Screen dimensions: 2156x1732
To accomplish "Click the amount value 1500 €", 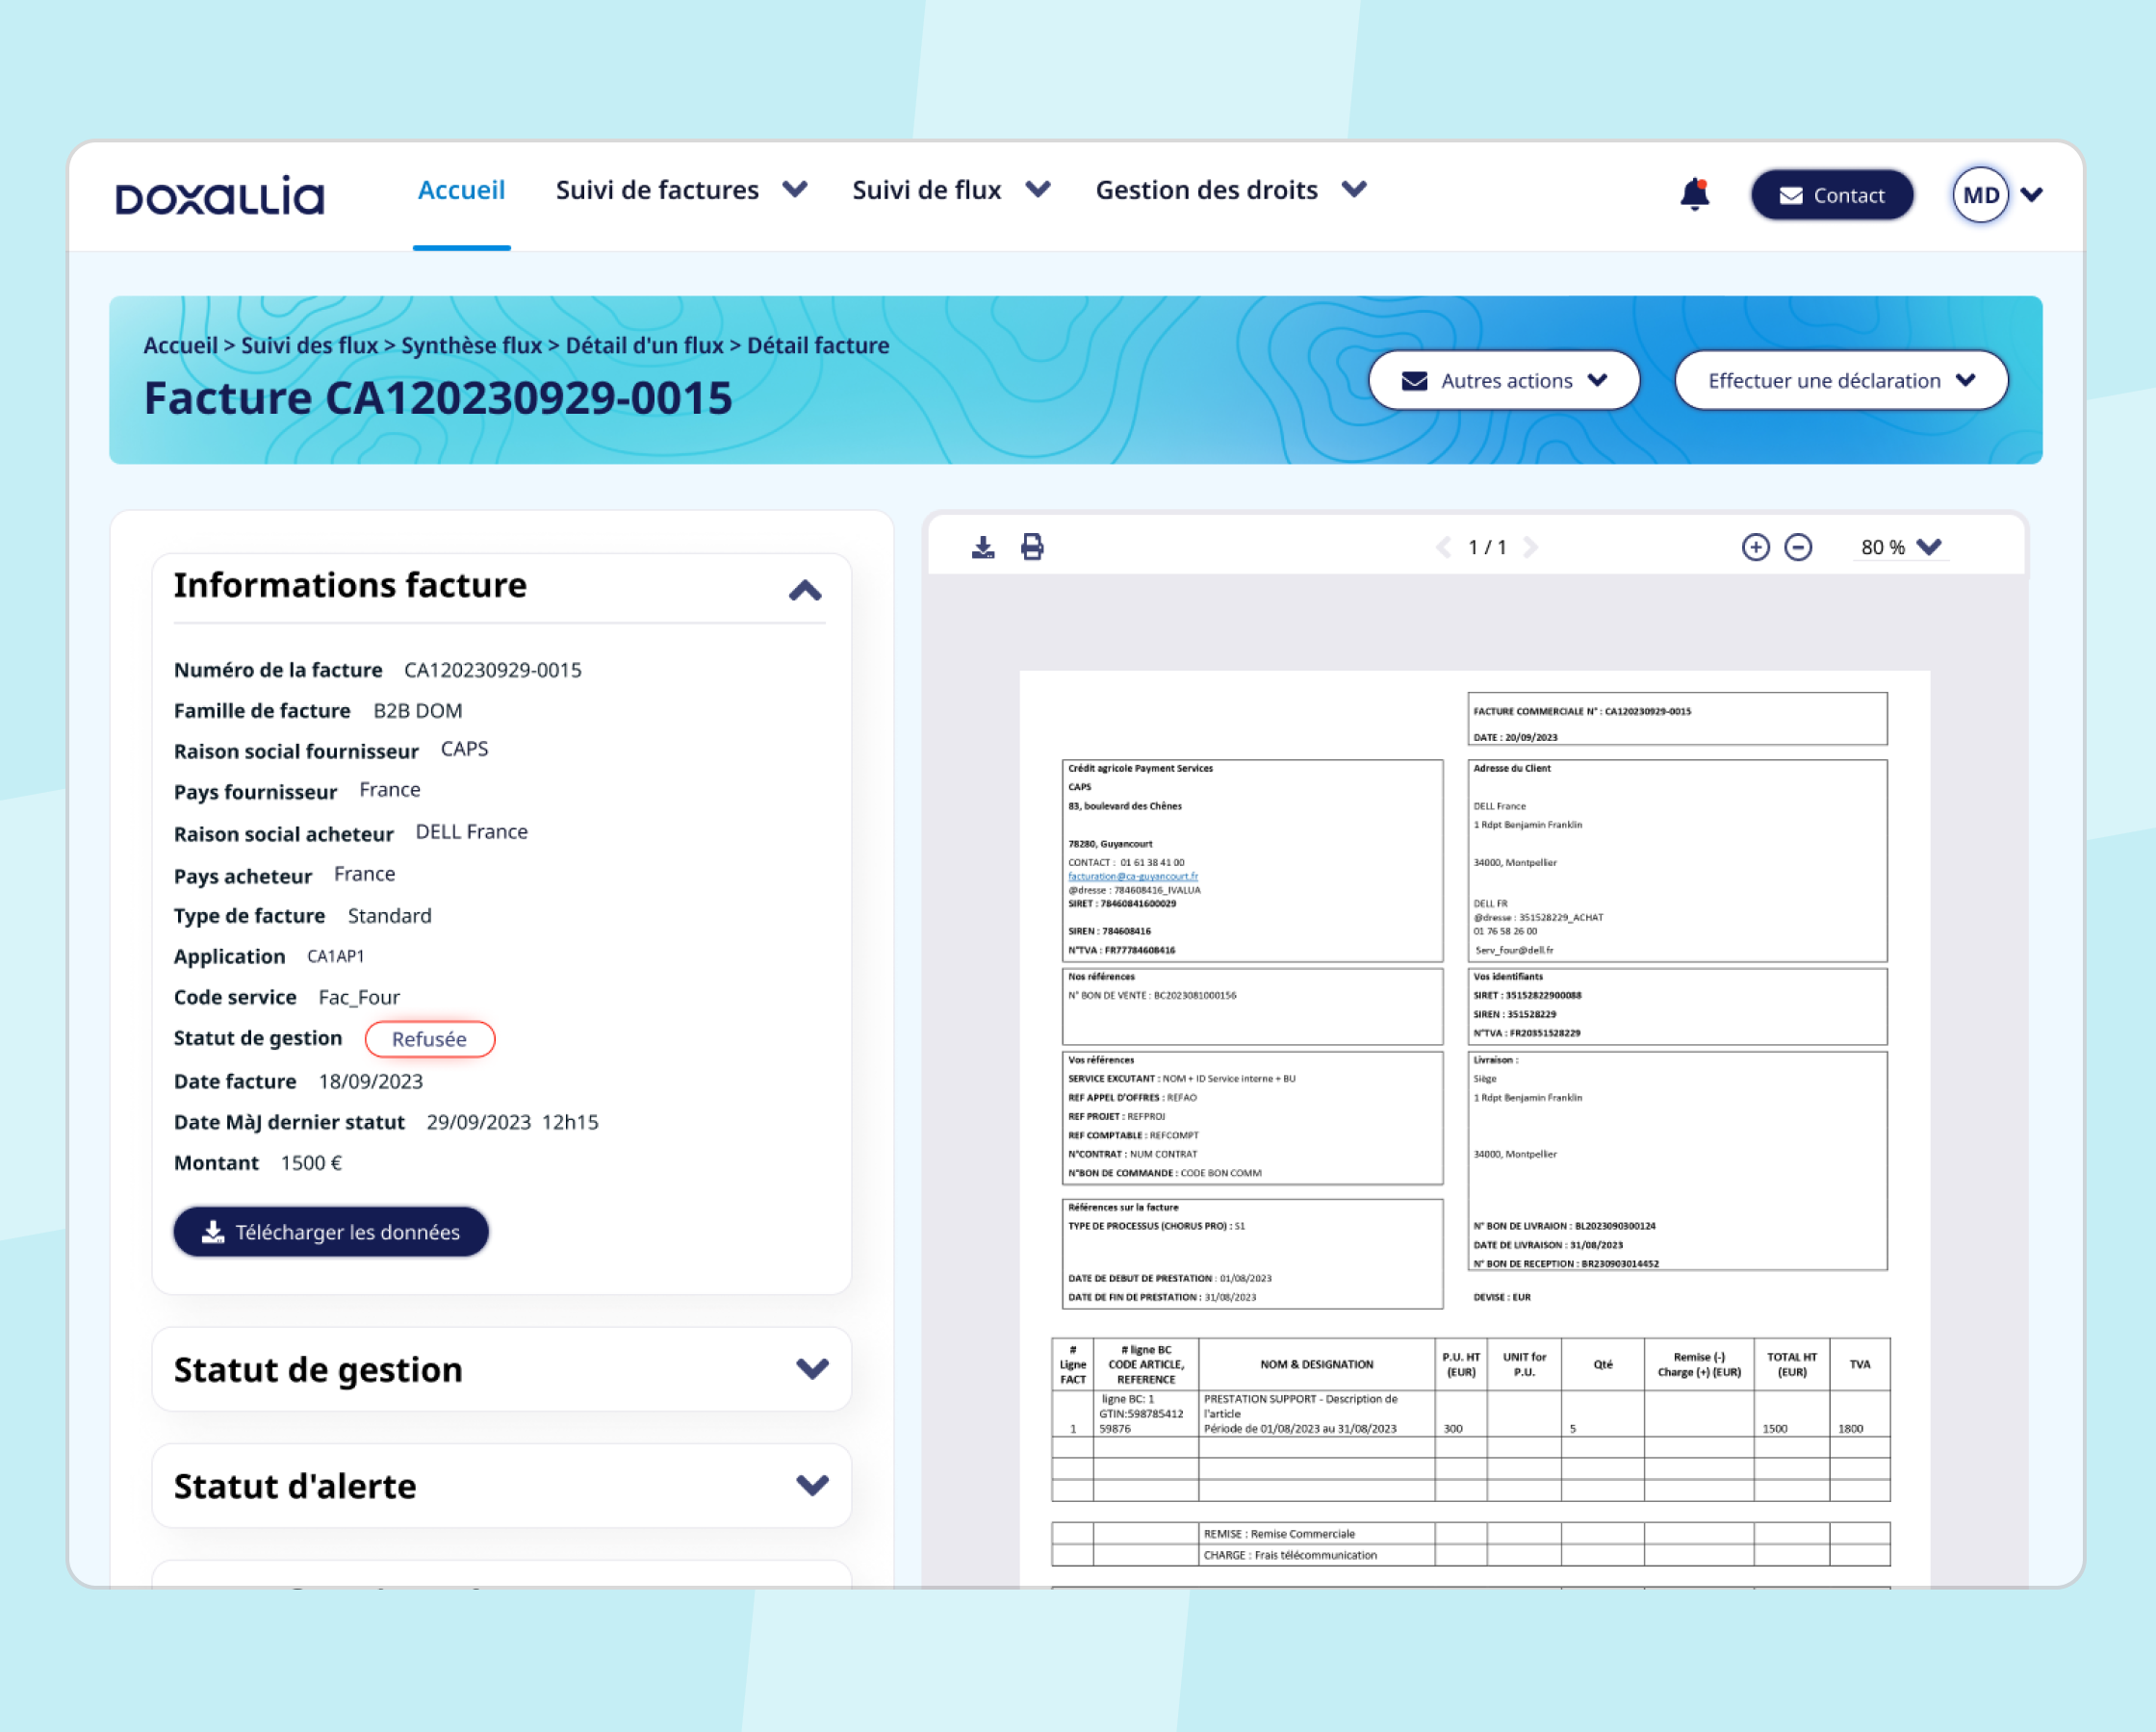I will click(311, 1163).
